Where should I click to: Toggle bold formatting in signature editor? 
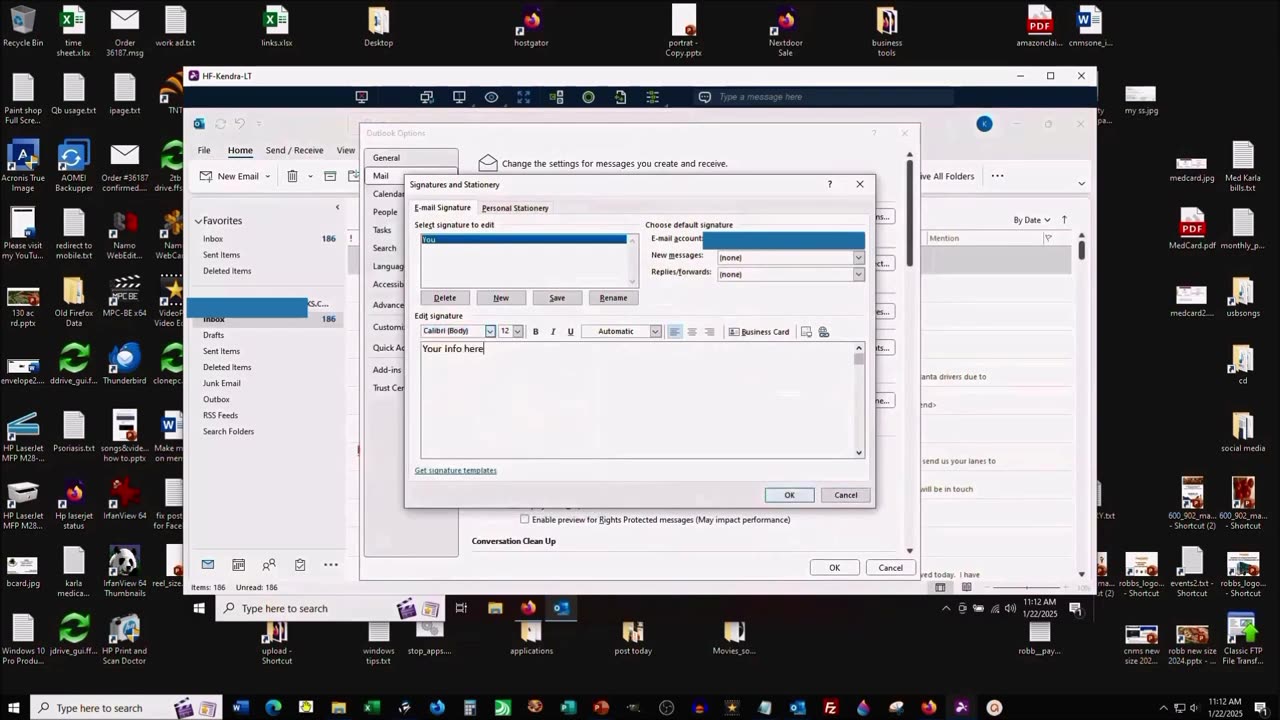pyautogui.click(x=535, y=332)
